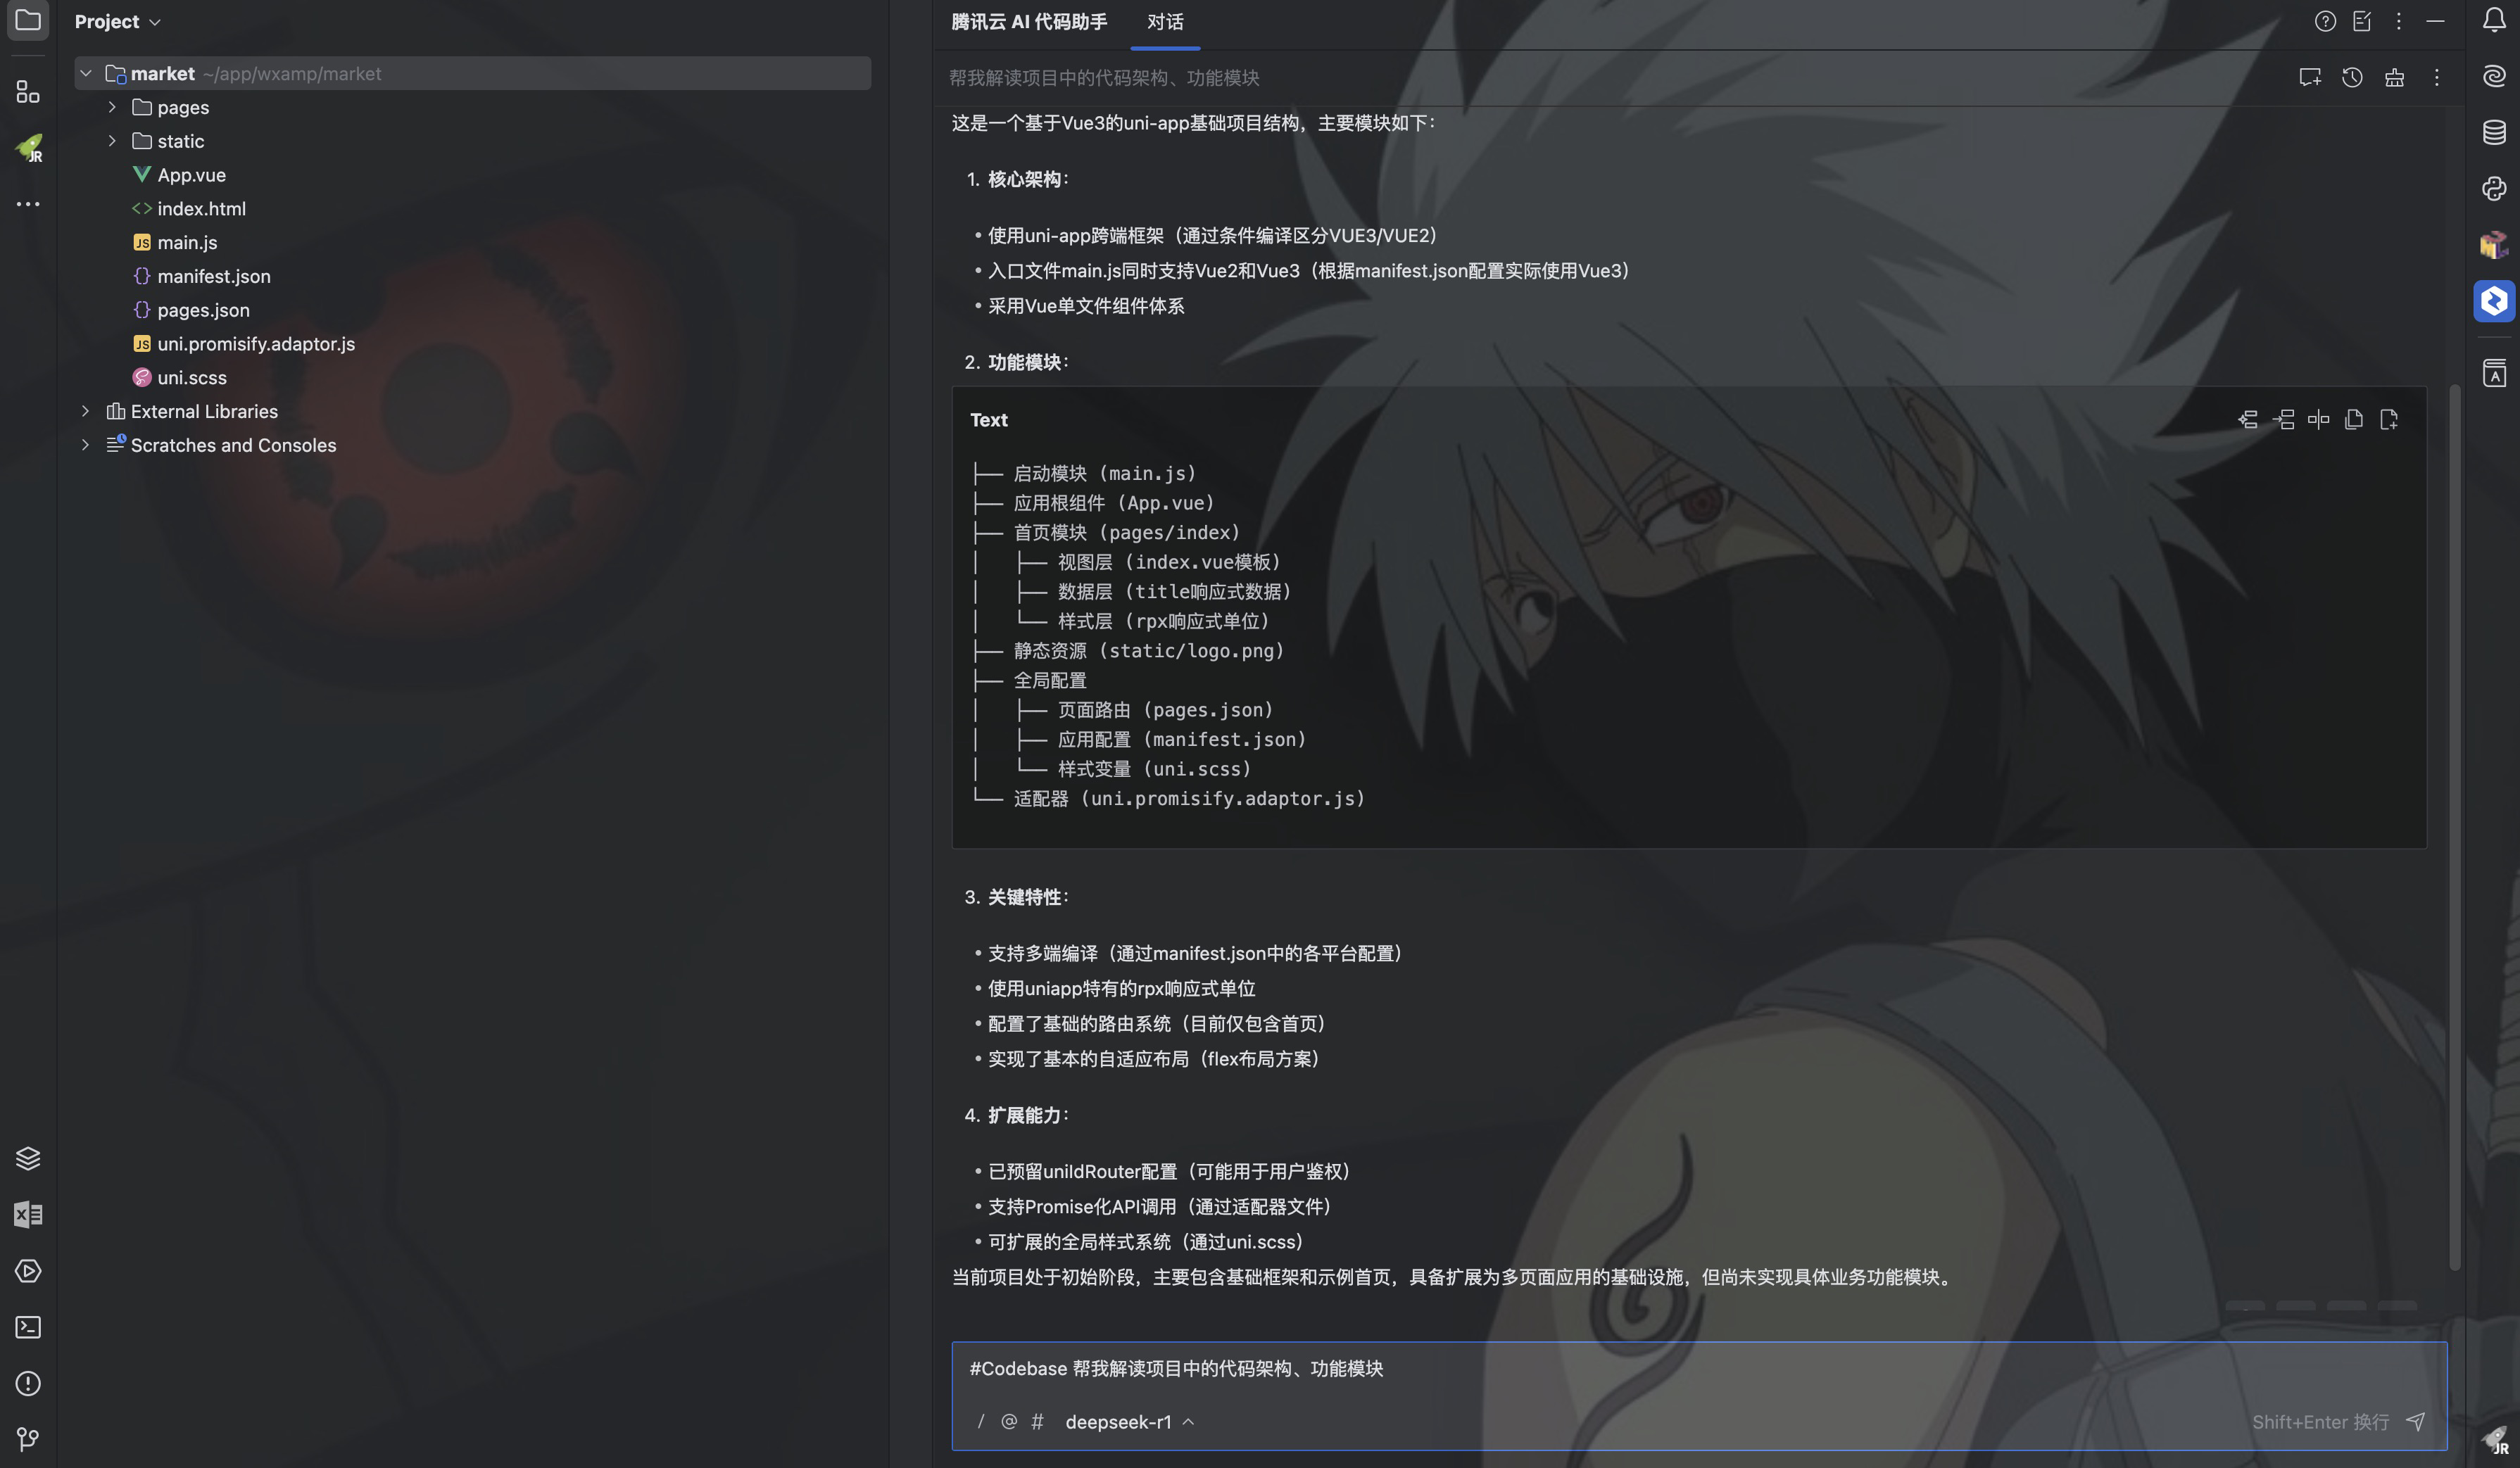Create new file from code block
Image resolution: width=2520 pixels, height=1468 pixels.
pyautogui.click(x=2389, y=419)
